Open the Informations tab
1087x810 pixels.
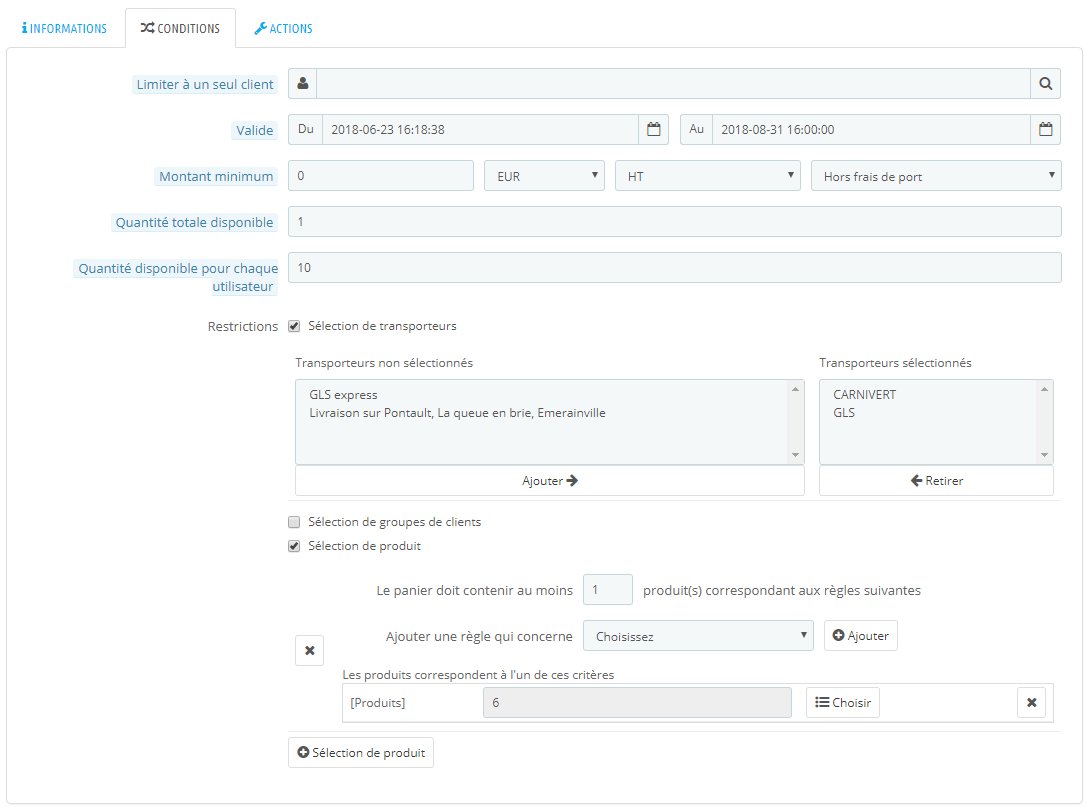[64, 28]
